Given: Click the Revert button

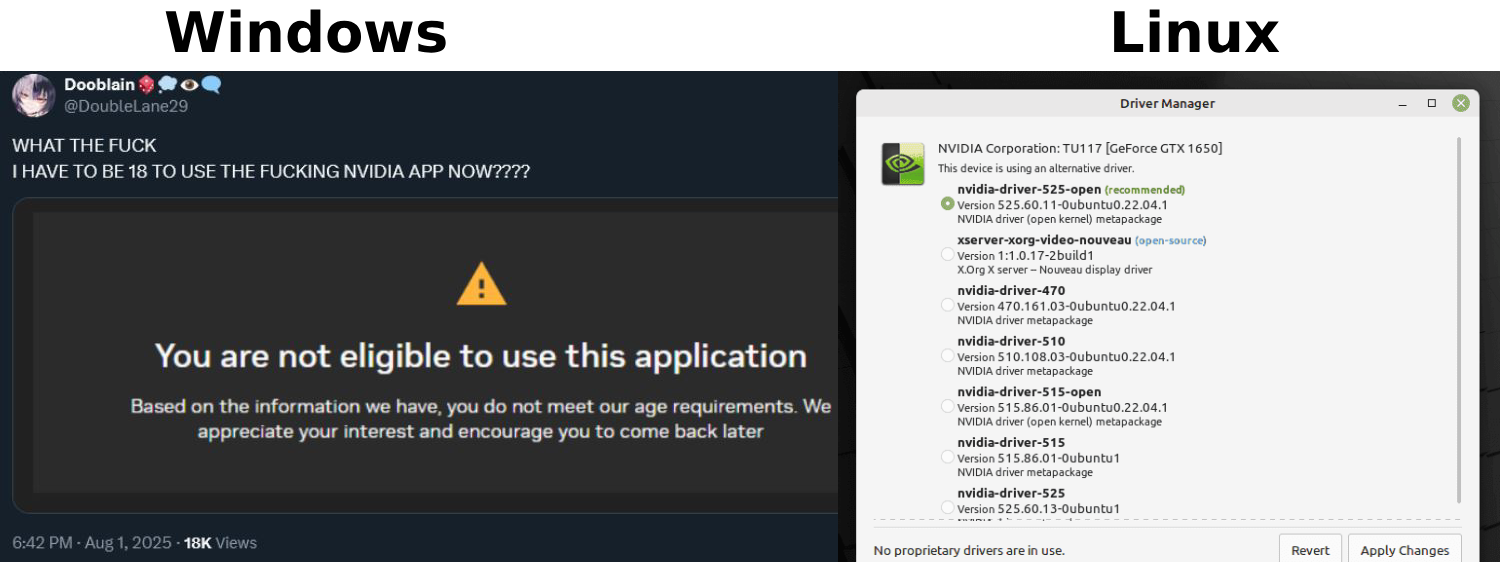Looking at the screenshot, I should click(x=1310, y=550).
